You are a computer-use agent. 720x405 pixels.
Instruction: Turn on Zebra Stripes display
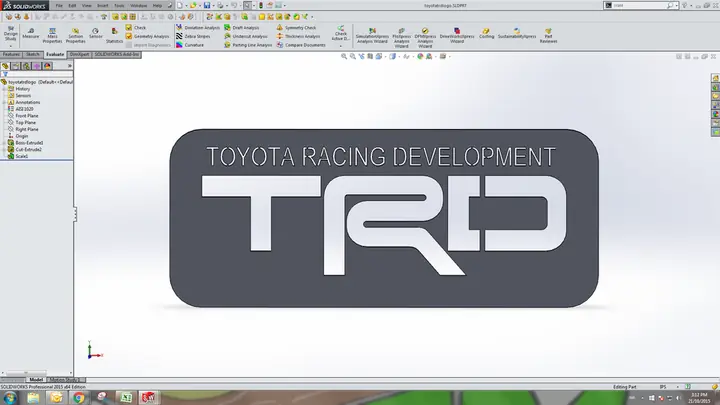(193, 36)
